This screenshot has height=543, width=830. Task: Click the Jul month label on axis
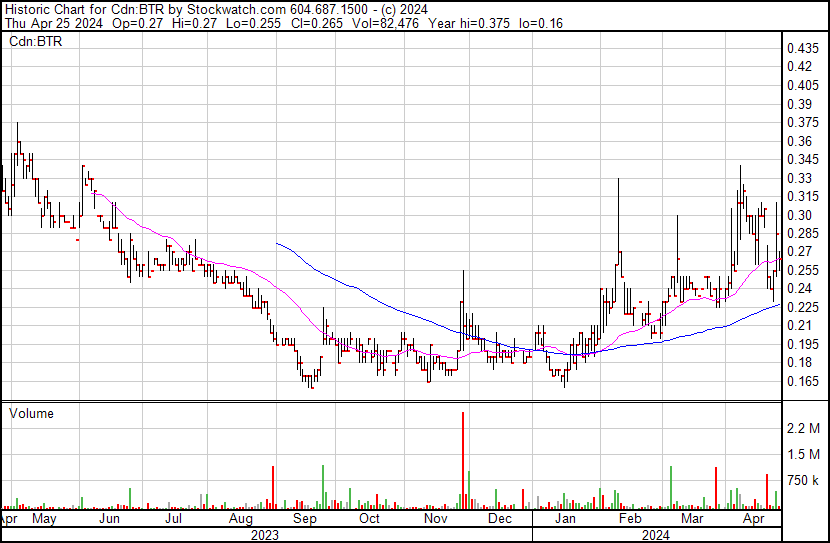[x=173, y=519]
